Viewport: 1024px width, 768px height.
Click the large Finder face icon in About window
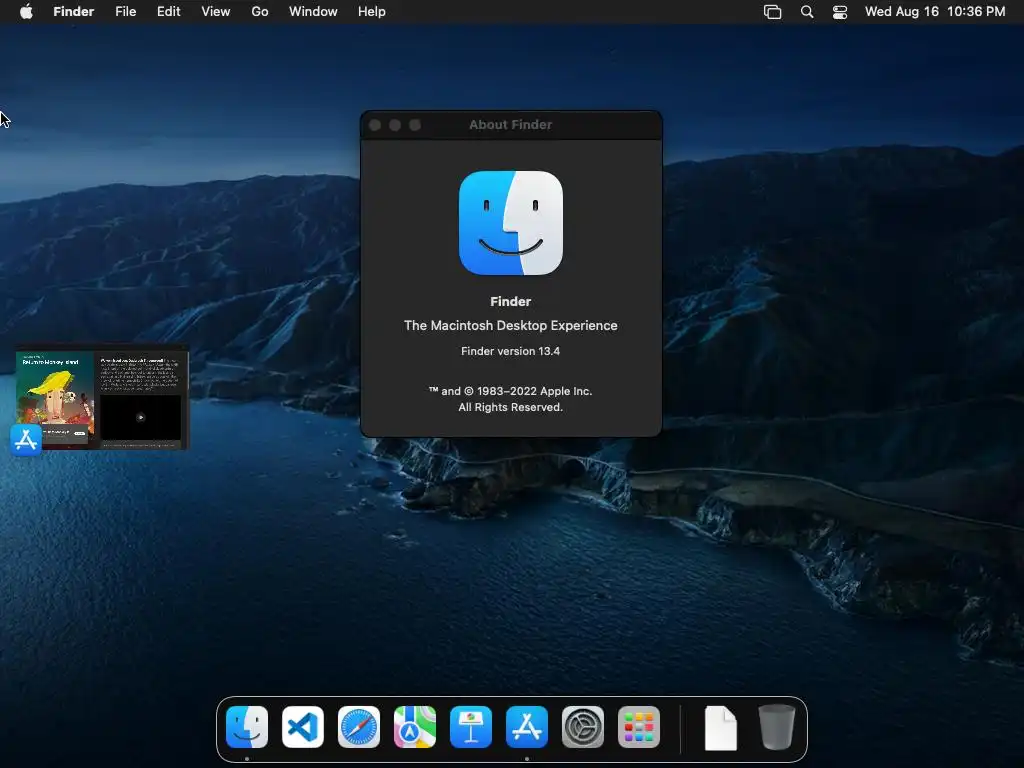tap(511, 223)
